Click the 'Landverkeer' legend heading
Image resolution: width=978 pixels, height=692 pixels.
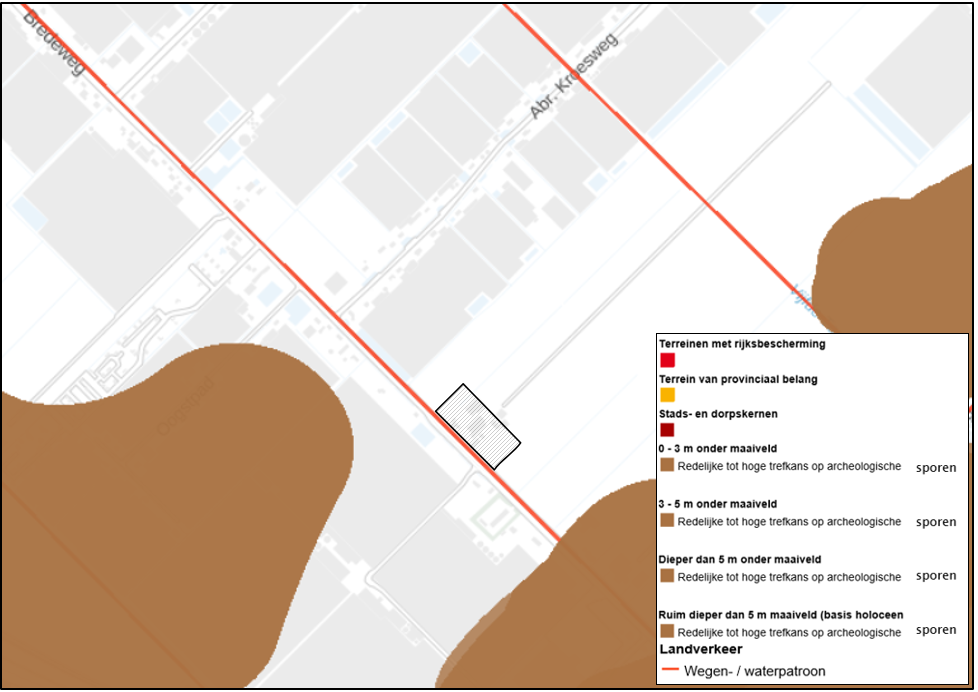701,650
